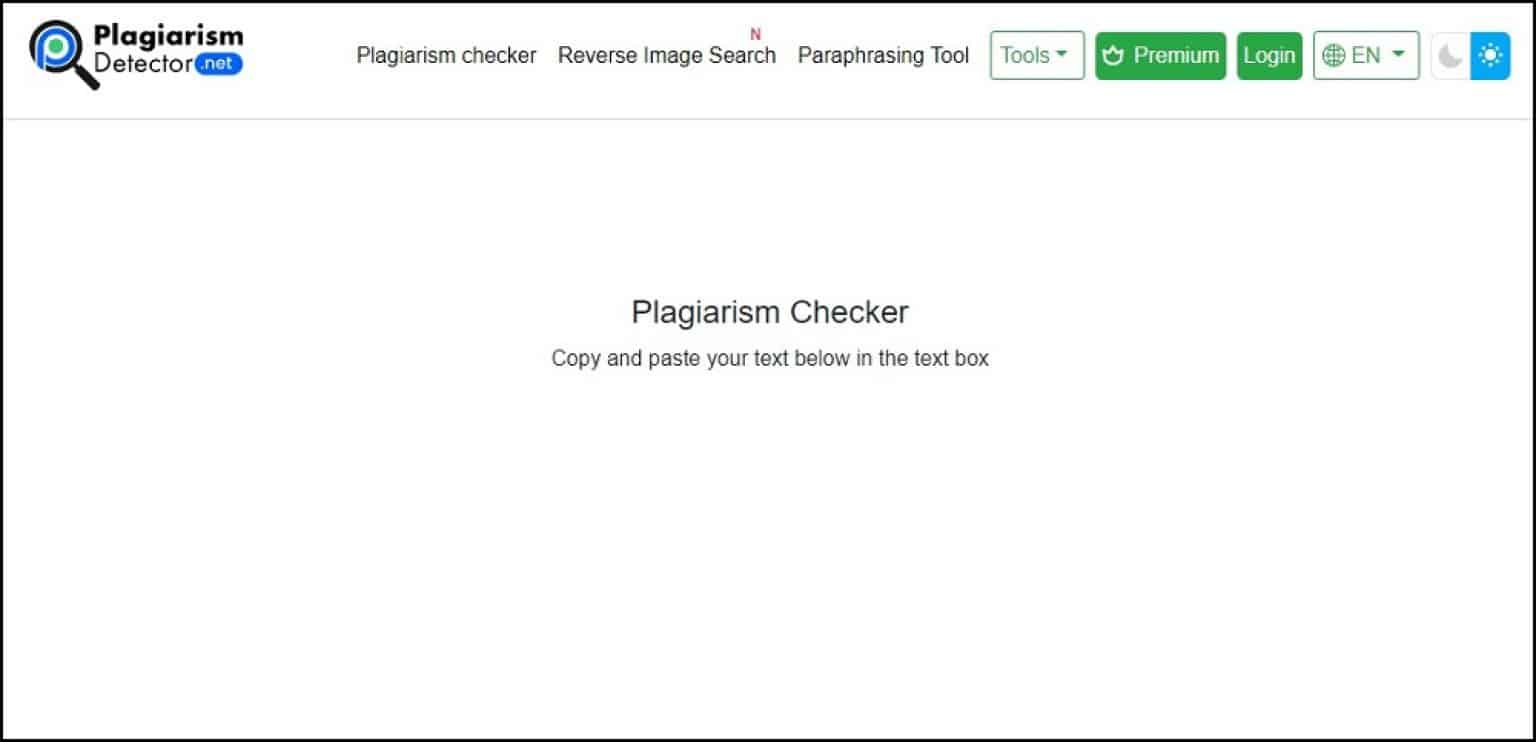Expand the EN language selector
Image resolution: width=1536 pixels, height=742 pixels.
pos(1365,56)
